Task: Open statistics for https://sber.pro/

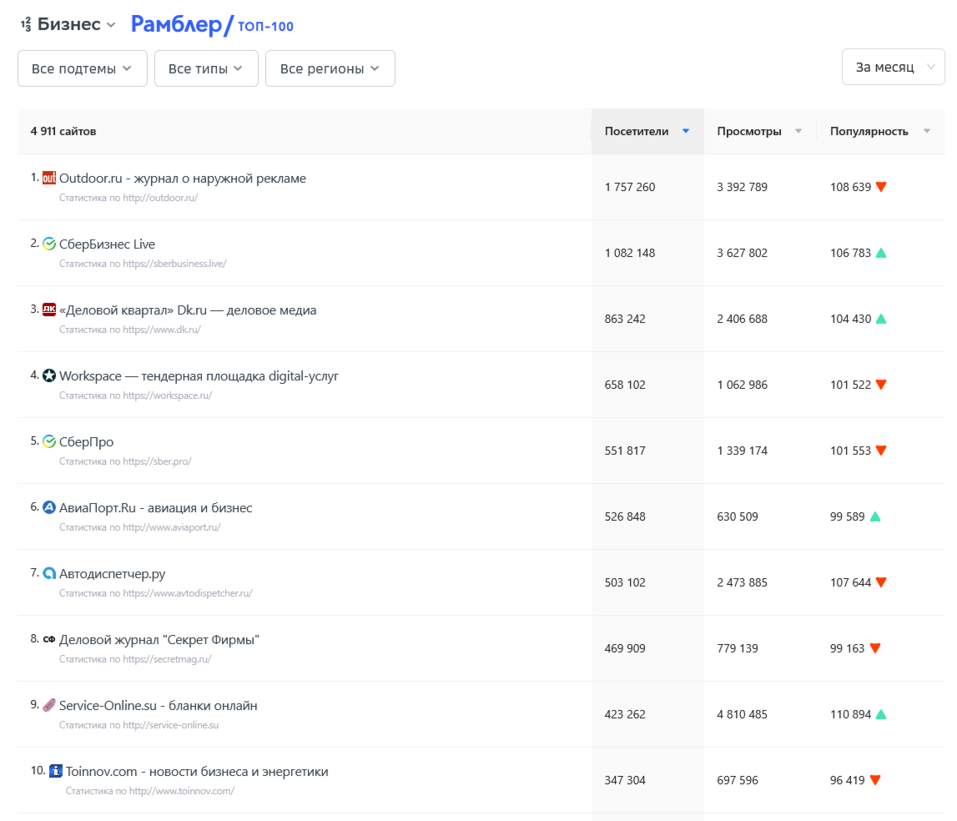Action: 125,461
